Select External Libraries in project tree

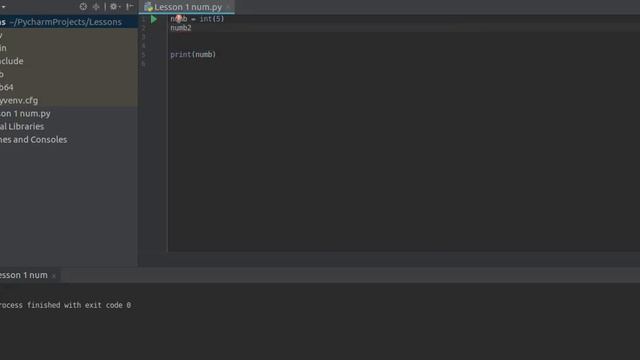(22, 127)
